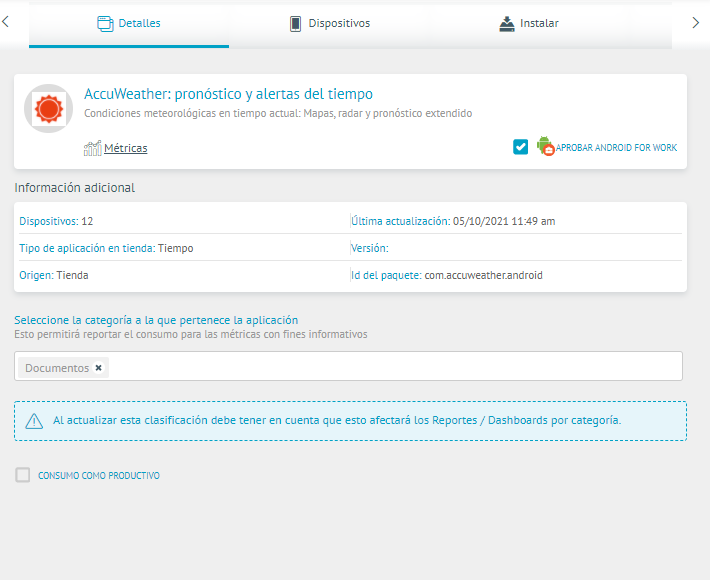Screen dimensions: 710x580
Task: Click the package id com.accuweather.android
Action: tap(484, 275)
